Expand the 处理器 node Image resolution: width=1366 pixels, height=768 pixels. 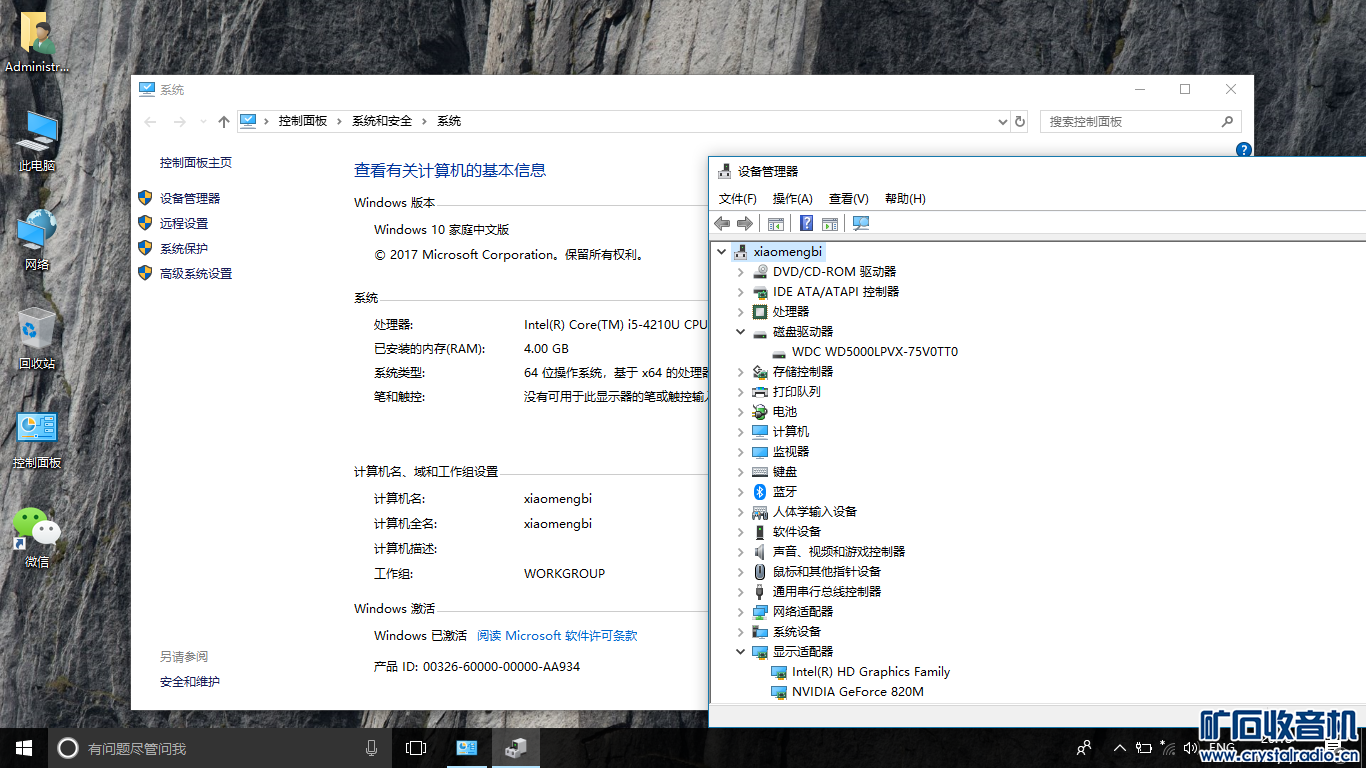coord(741,312)
